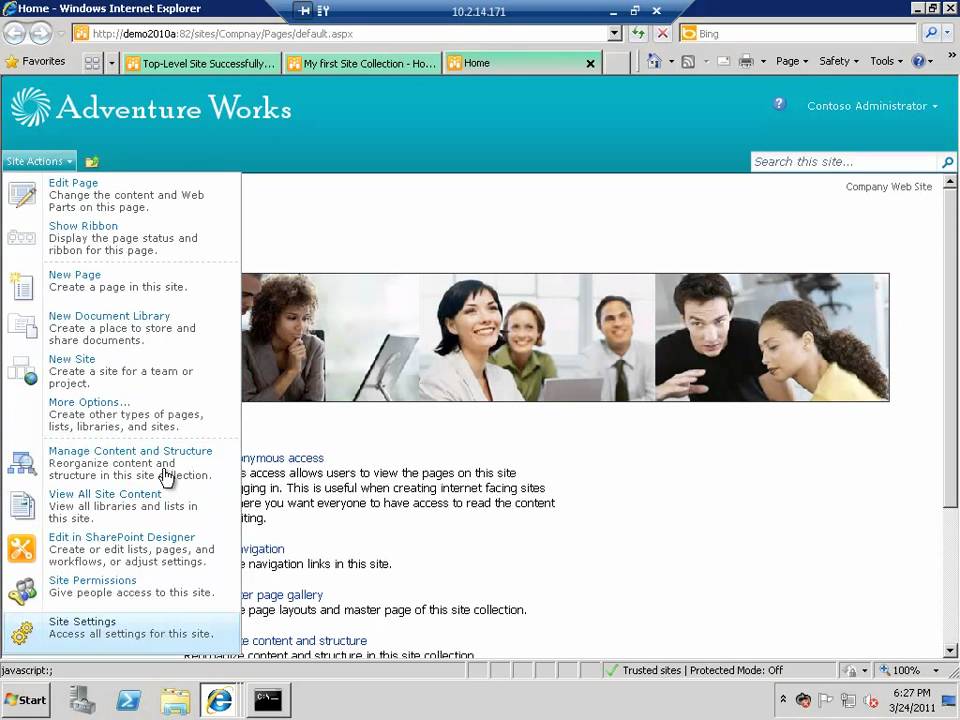Click the Site Settings gear icon

[22, 632]
